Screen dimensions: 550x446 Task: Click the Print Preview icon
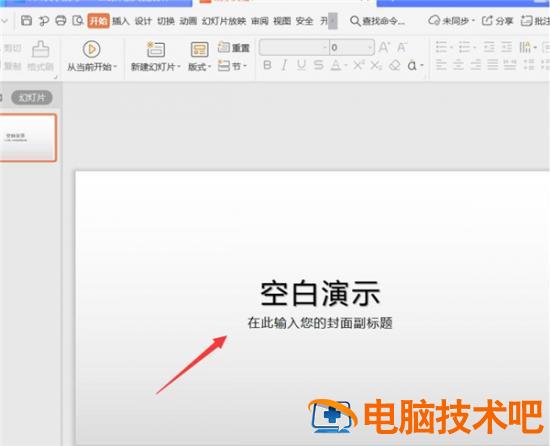pos(78,21)
